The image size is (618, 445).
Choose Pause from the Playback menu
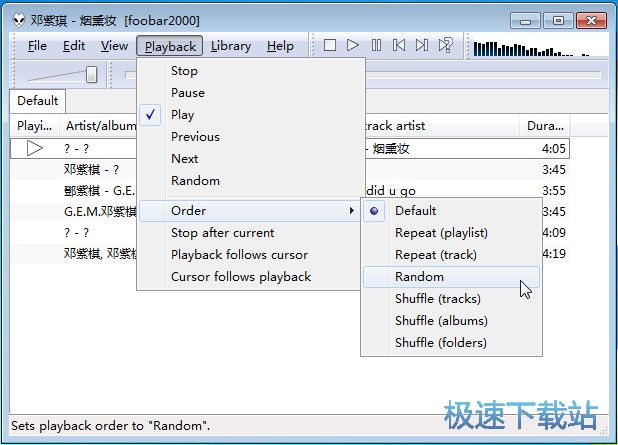pyautogui.click(x=250, y=93)
